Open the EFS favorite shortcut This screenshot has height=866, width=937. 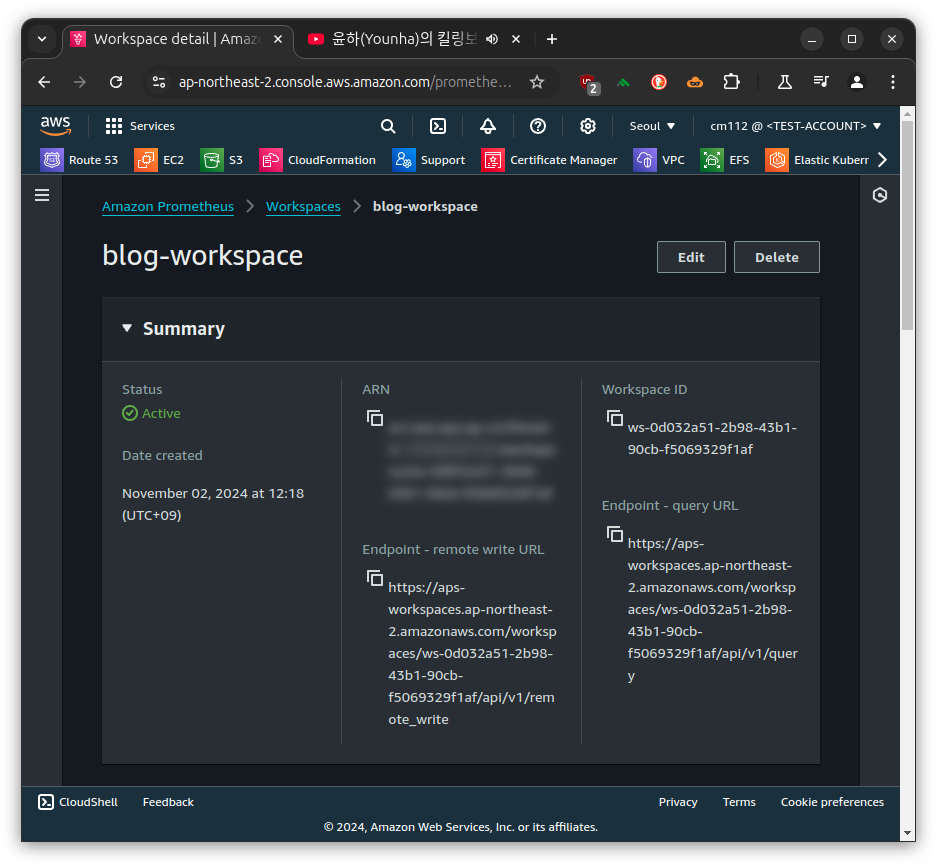(725, 160)
